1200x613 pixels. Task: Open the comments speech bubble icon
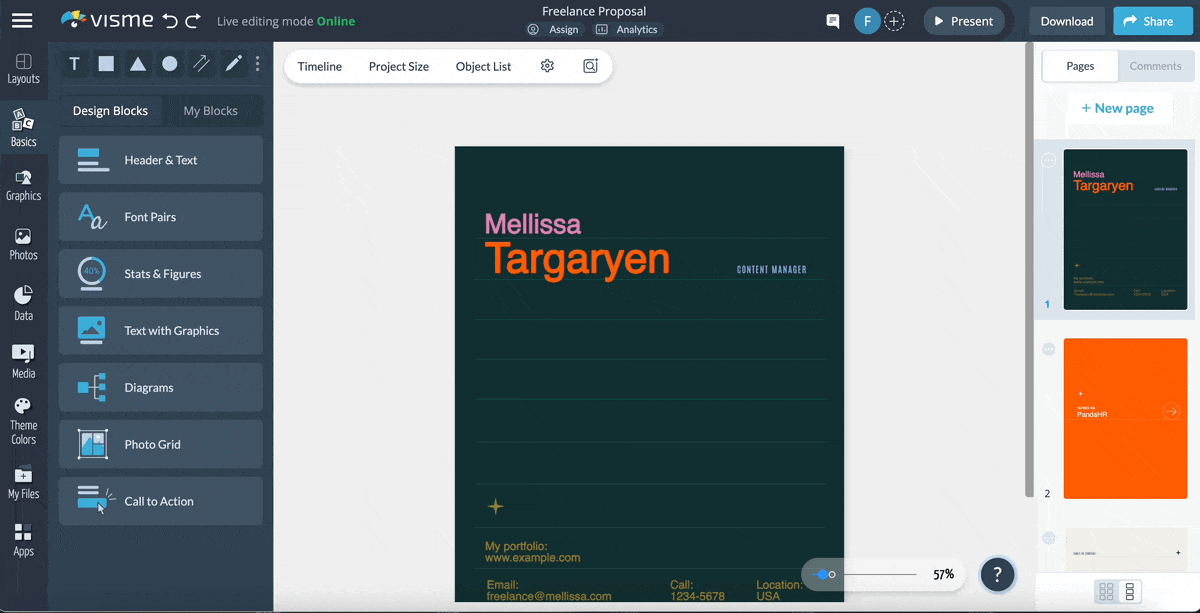tap(832, 21)
